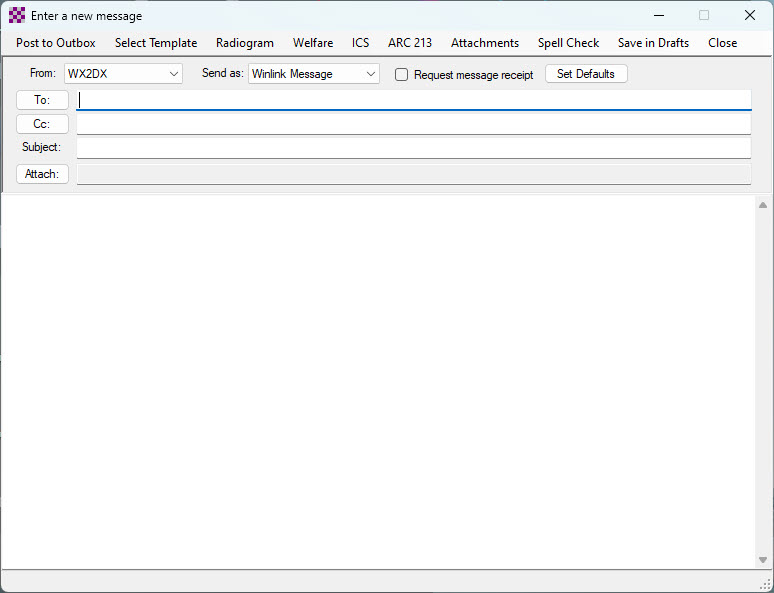Open the Radiogram form menu
This screenshot has height=593, width=774.
[x=245, y=43]
